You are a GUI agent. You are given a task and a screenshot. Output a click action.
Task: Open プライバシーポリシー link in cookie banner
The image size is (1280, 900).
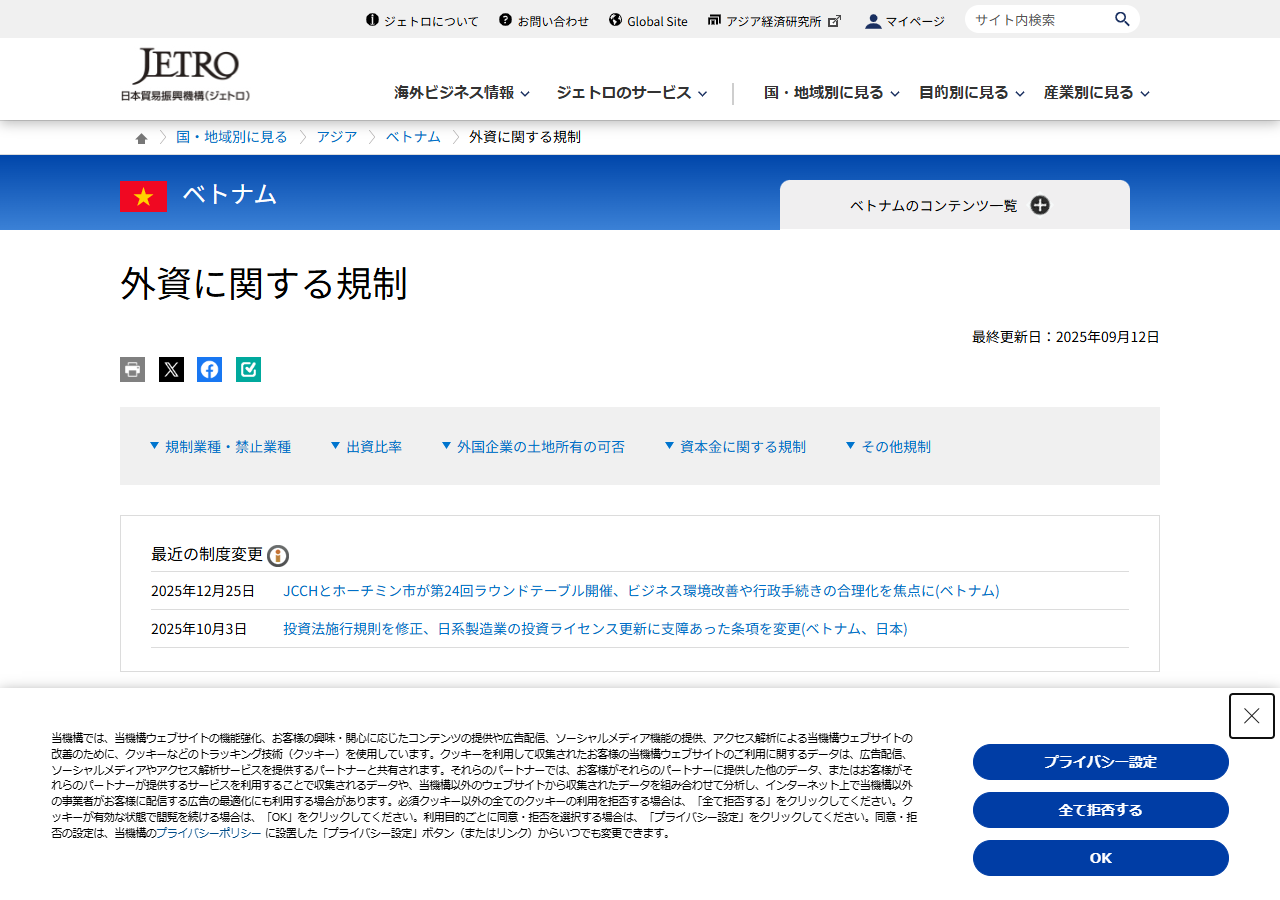point(208,833)
